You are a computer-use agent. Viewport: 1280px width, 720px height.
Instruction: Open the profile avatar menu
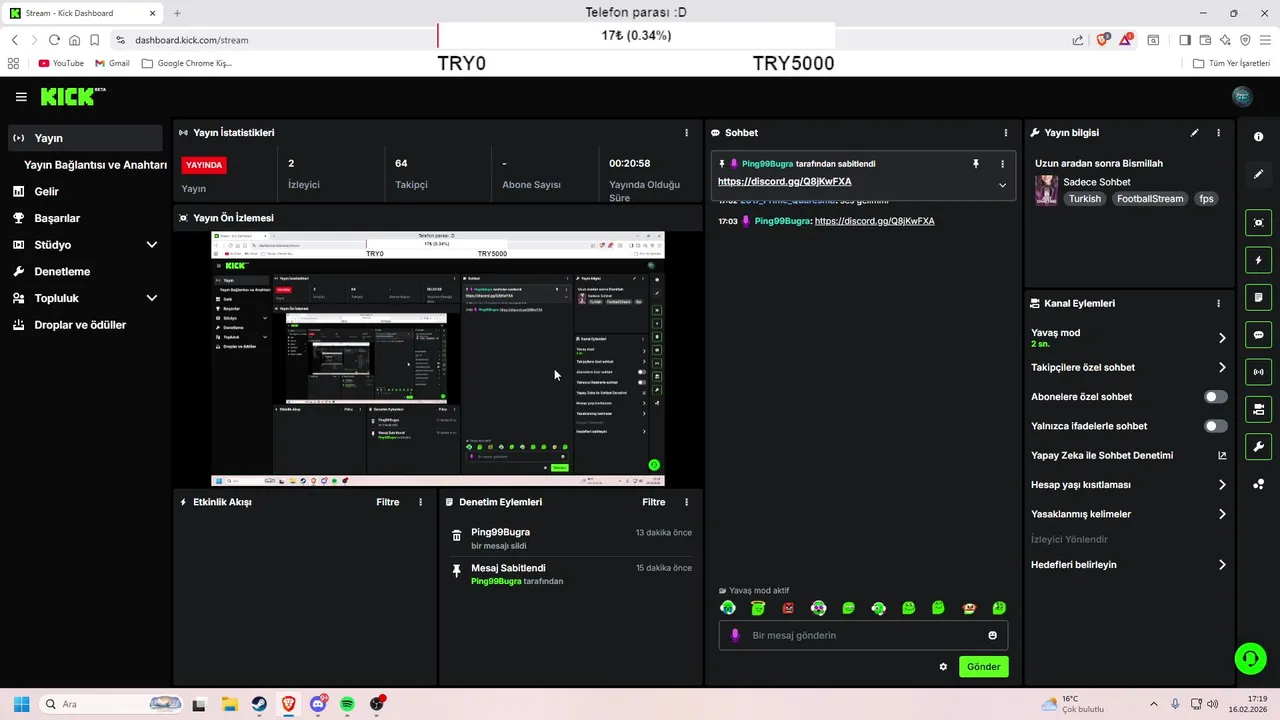coord(1242,96)
